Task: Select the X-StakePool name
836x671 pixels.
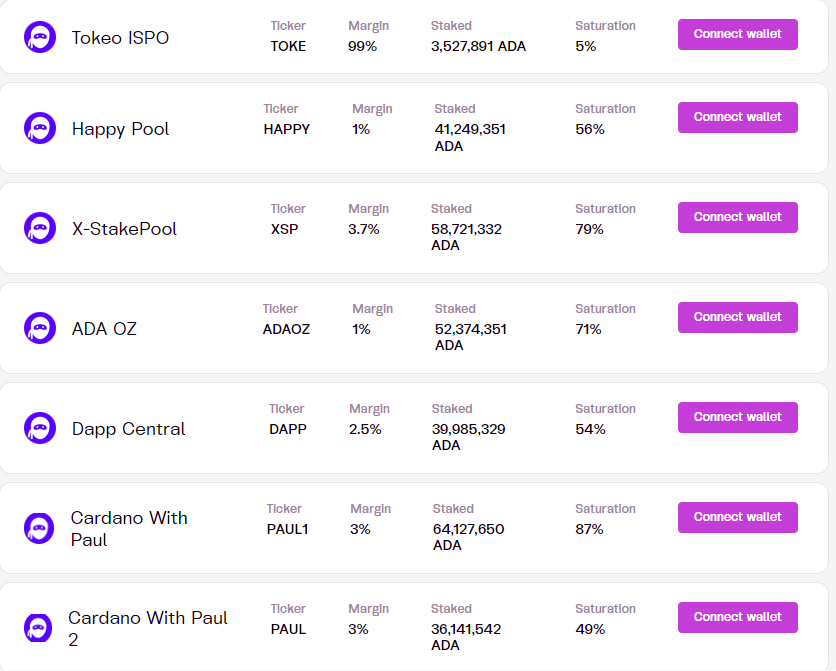Action: point(124,229)
